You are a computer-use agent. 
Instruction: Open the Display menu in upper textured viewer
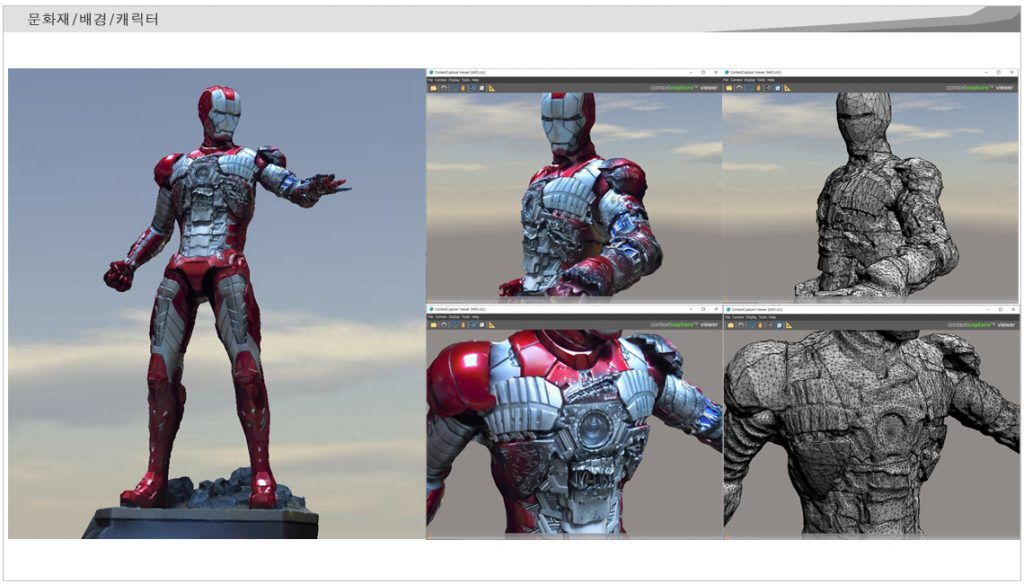coord(453,80)
